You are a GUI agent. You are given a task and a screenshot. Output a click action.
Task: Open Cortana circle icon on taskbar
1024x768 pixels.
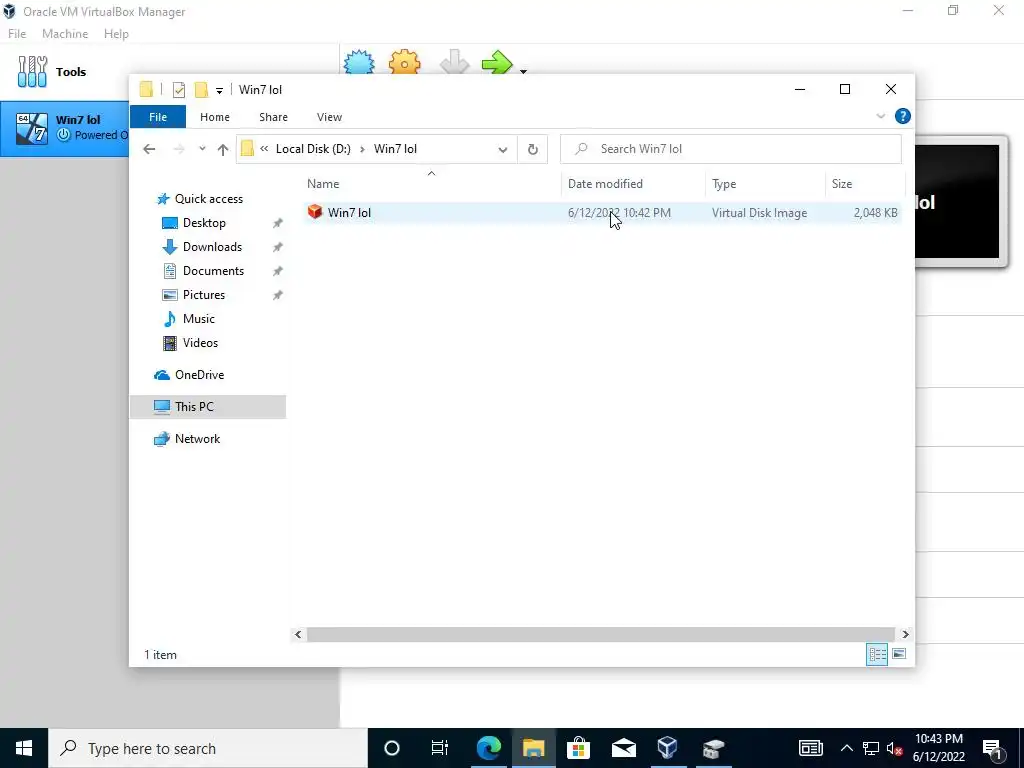tap(391, 748)
